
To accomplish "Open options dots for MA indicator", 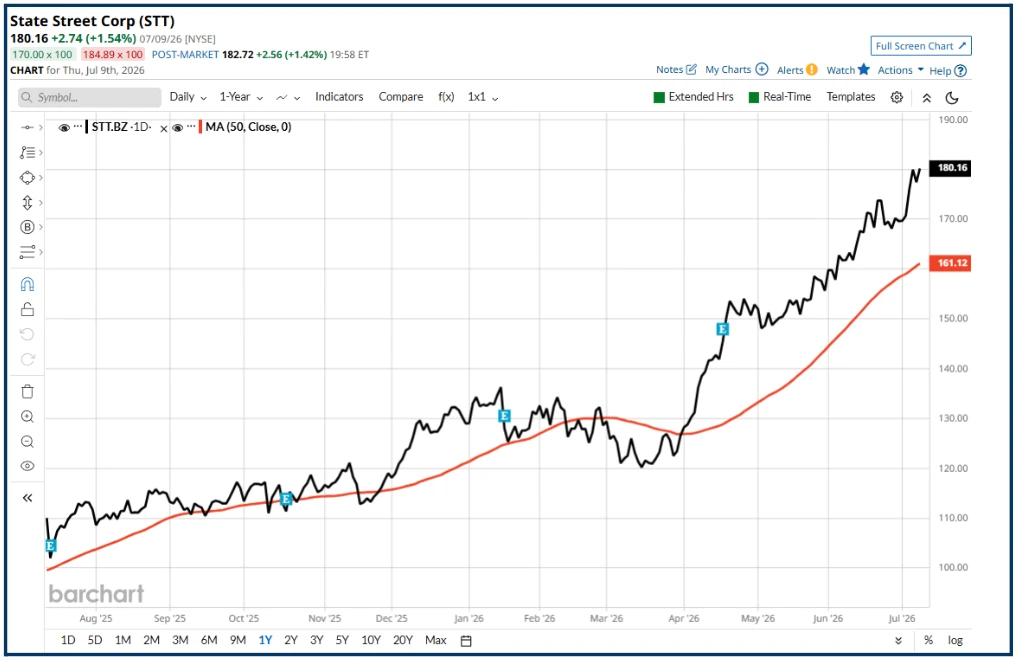I will click(x=191, y=126).
